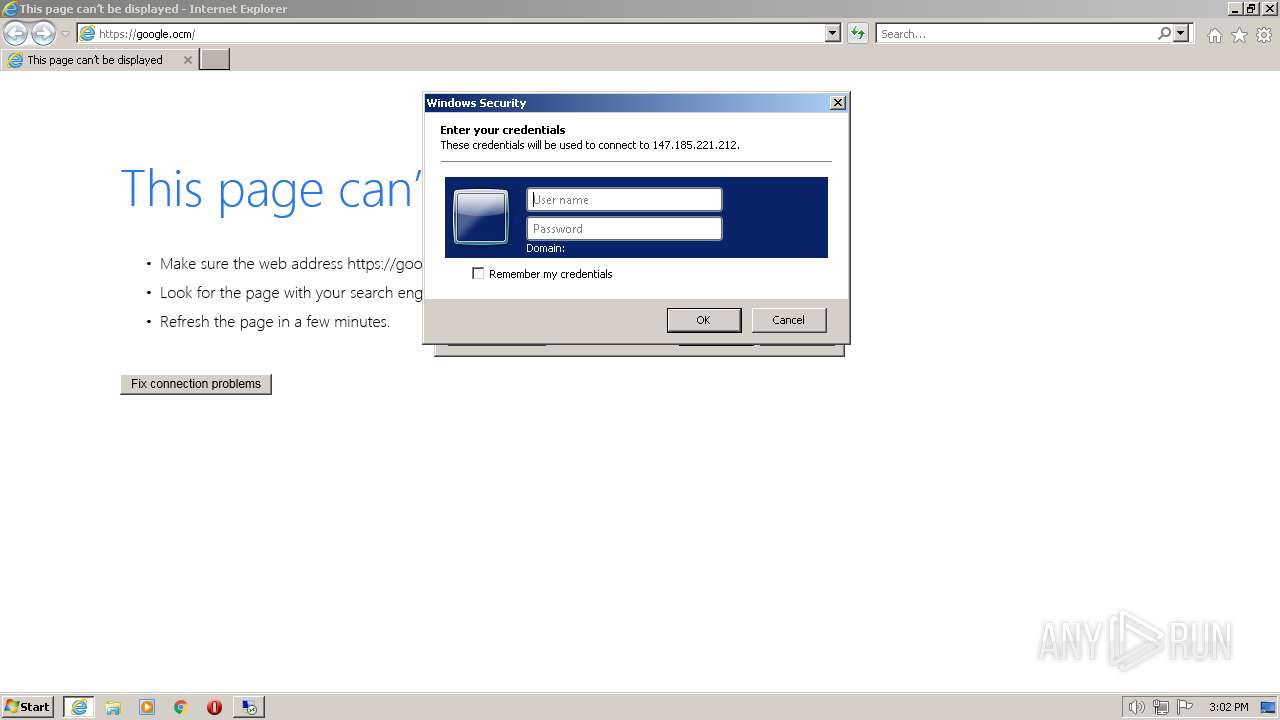
Task: Open Internet Explorer from the taskbar
Action: pyautogui.click(x=79, y=707)
